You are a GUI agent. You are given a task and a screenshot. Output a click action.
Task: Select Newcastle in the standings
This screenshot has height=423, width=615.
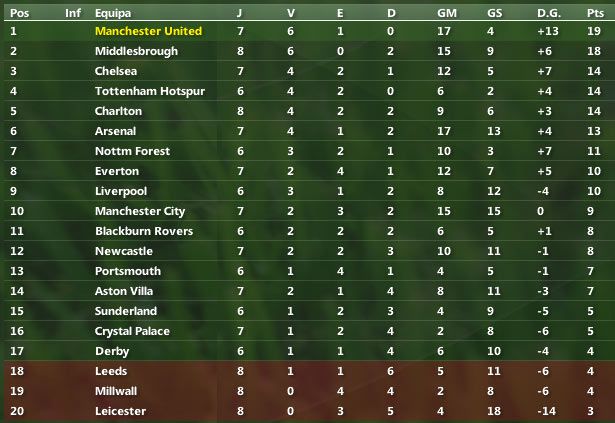[124, 251]
